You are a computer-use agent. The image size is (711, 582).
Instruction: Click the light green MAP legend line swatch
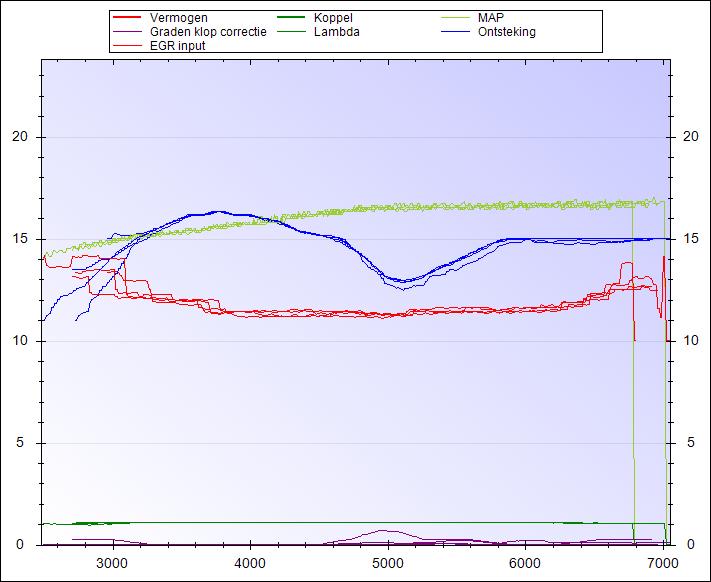[456, 18]
